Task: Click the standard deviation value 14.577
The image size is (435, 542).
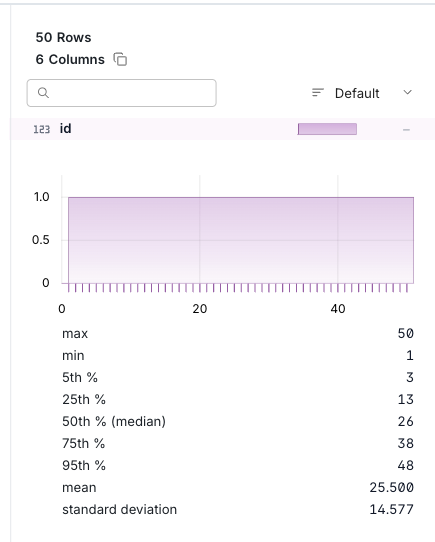Action: pos(391,509)
